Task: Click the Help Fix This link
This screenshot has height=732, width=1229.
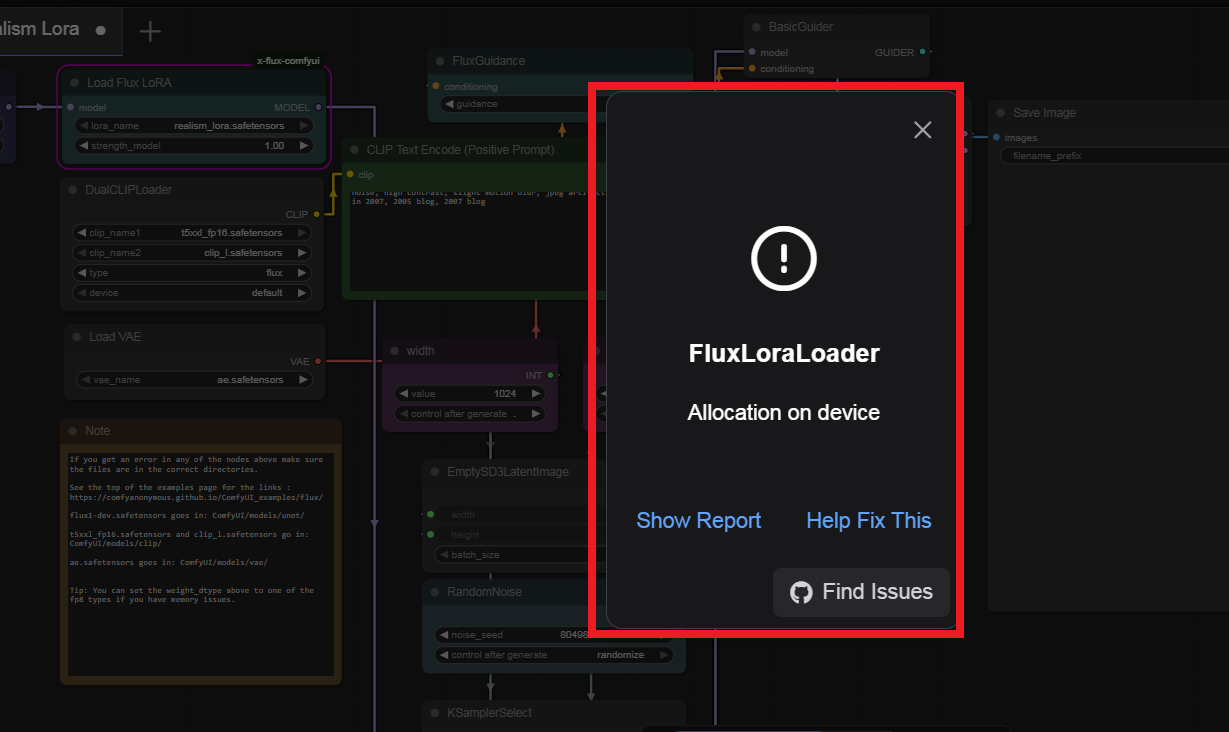Action: point(868,521)
